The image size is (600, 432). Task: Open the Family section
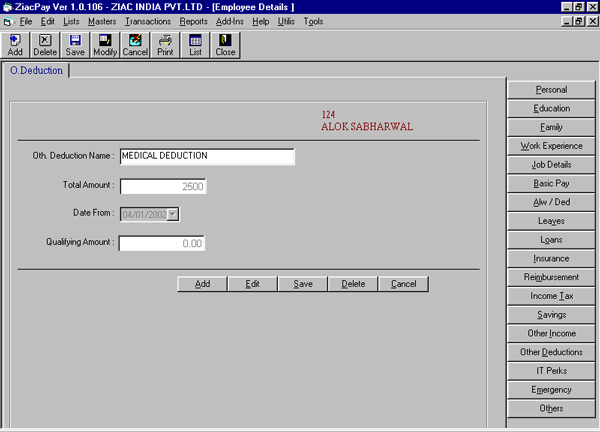[551, 127]
